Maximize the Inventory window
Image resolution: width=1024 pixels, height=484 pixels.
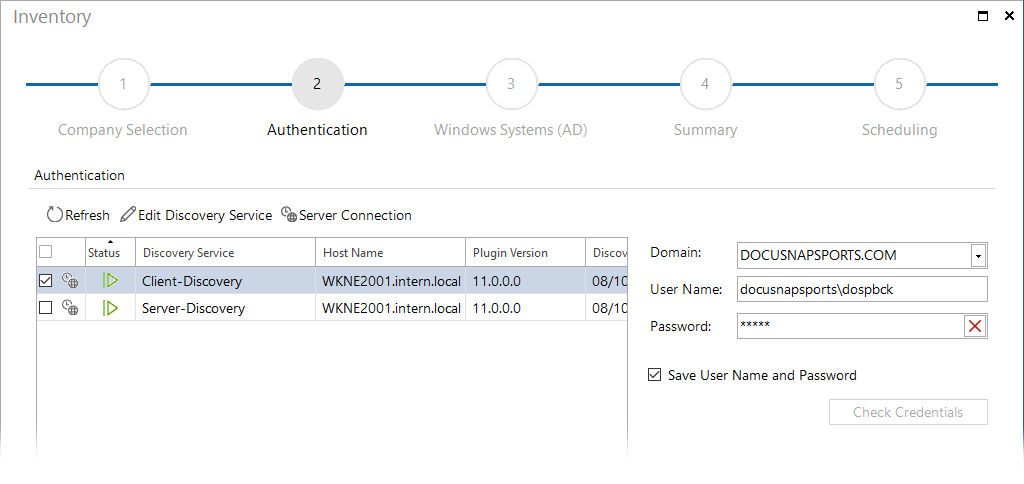point(983,16)
